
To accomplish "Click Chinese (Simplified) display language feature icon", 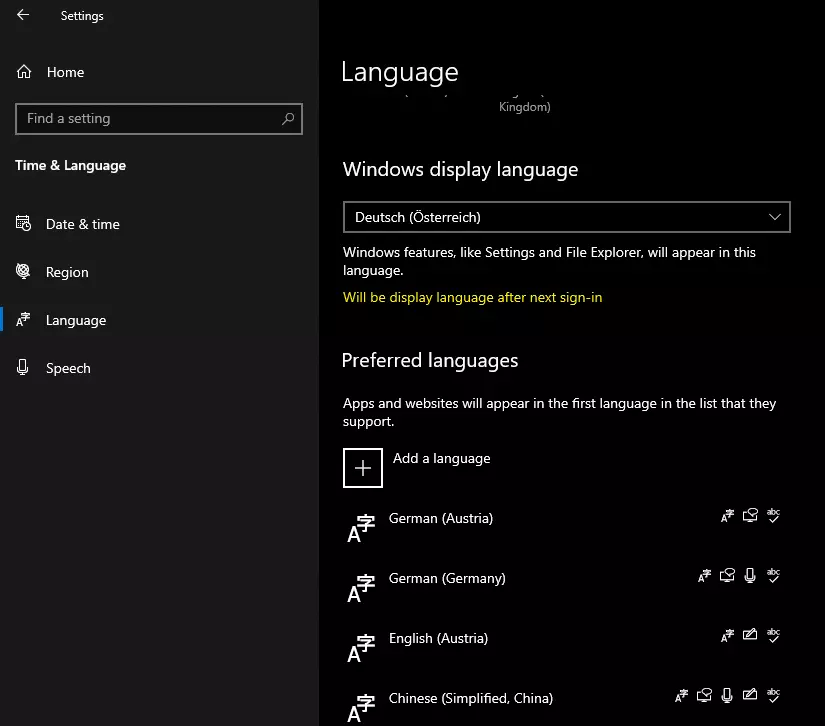I will [x=681, y=695].
